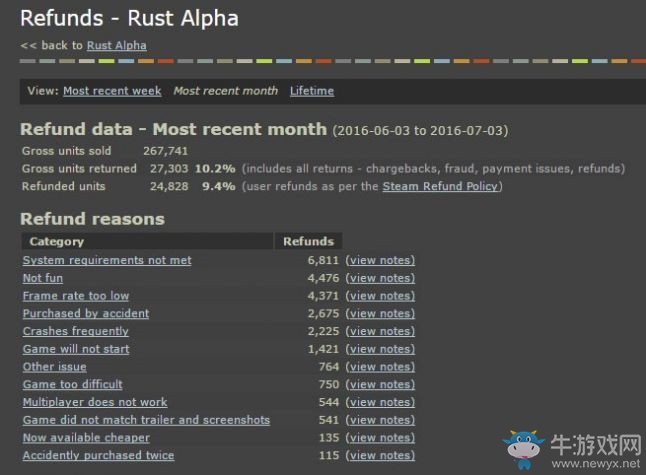This screenshot has width=646, height=475.
Task: Switch view to Most recent week
Action: (x=112, y=91)
